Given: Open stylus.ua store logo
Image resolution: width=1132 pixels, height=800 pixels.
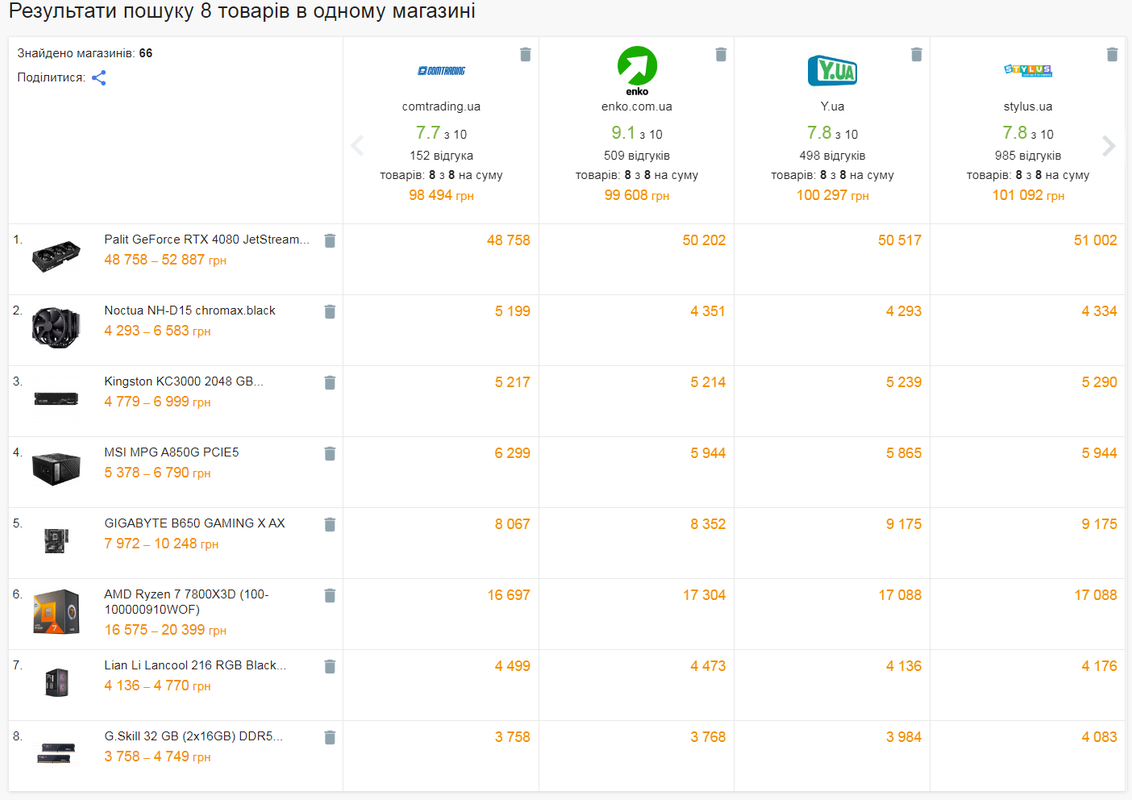Looking at the screenshot, I should point(1028,70).
